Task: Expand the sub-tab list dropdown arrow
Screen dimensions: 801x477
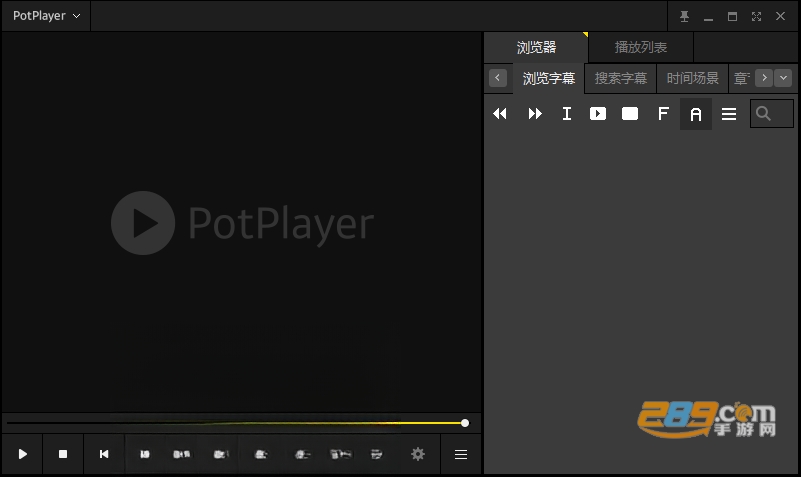Action: [783, 78]
